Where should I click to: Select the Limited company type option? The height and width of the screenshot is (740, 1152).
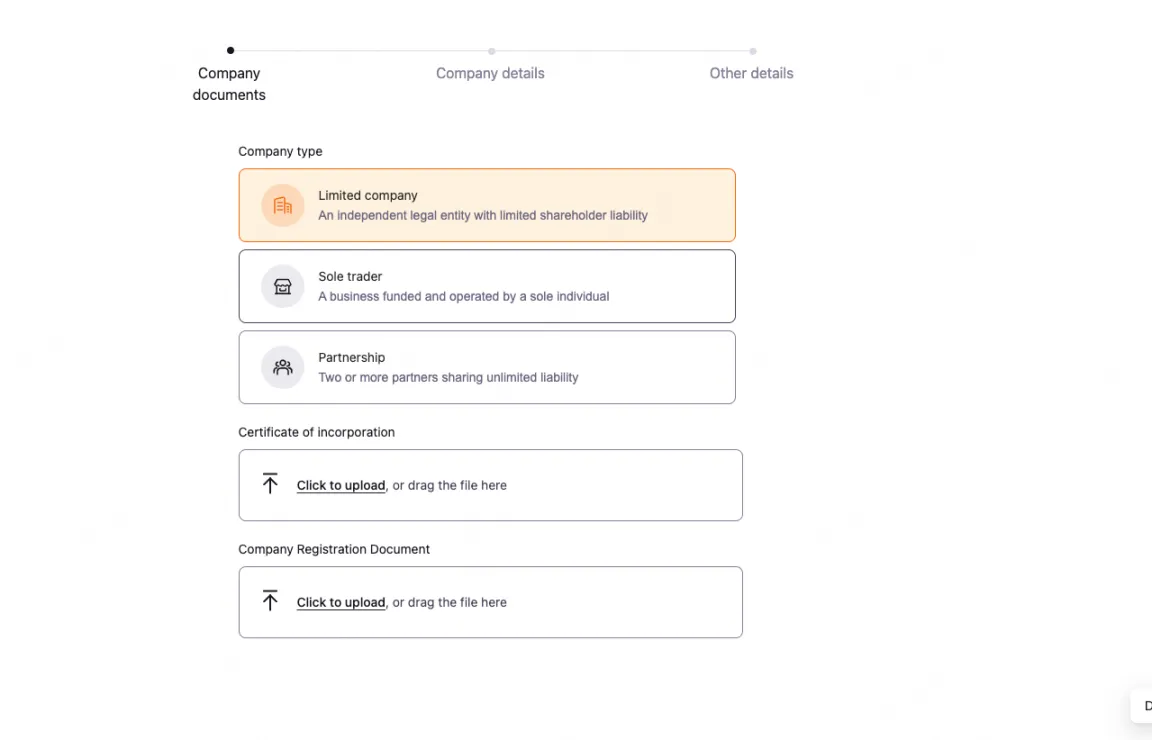(487, 205)
